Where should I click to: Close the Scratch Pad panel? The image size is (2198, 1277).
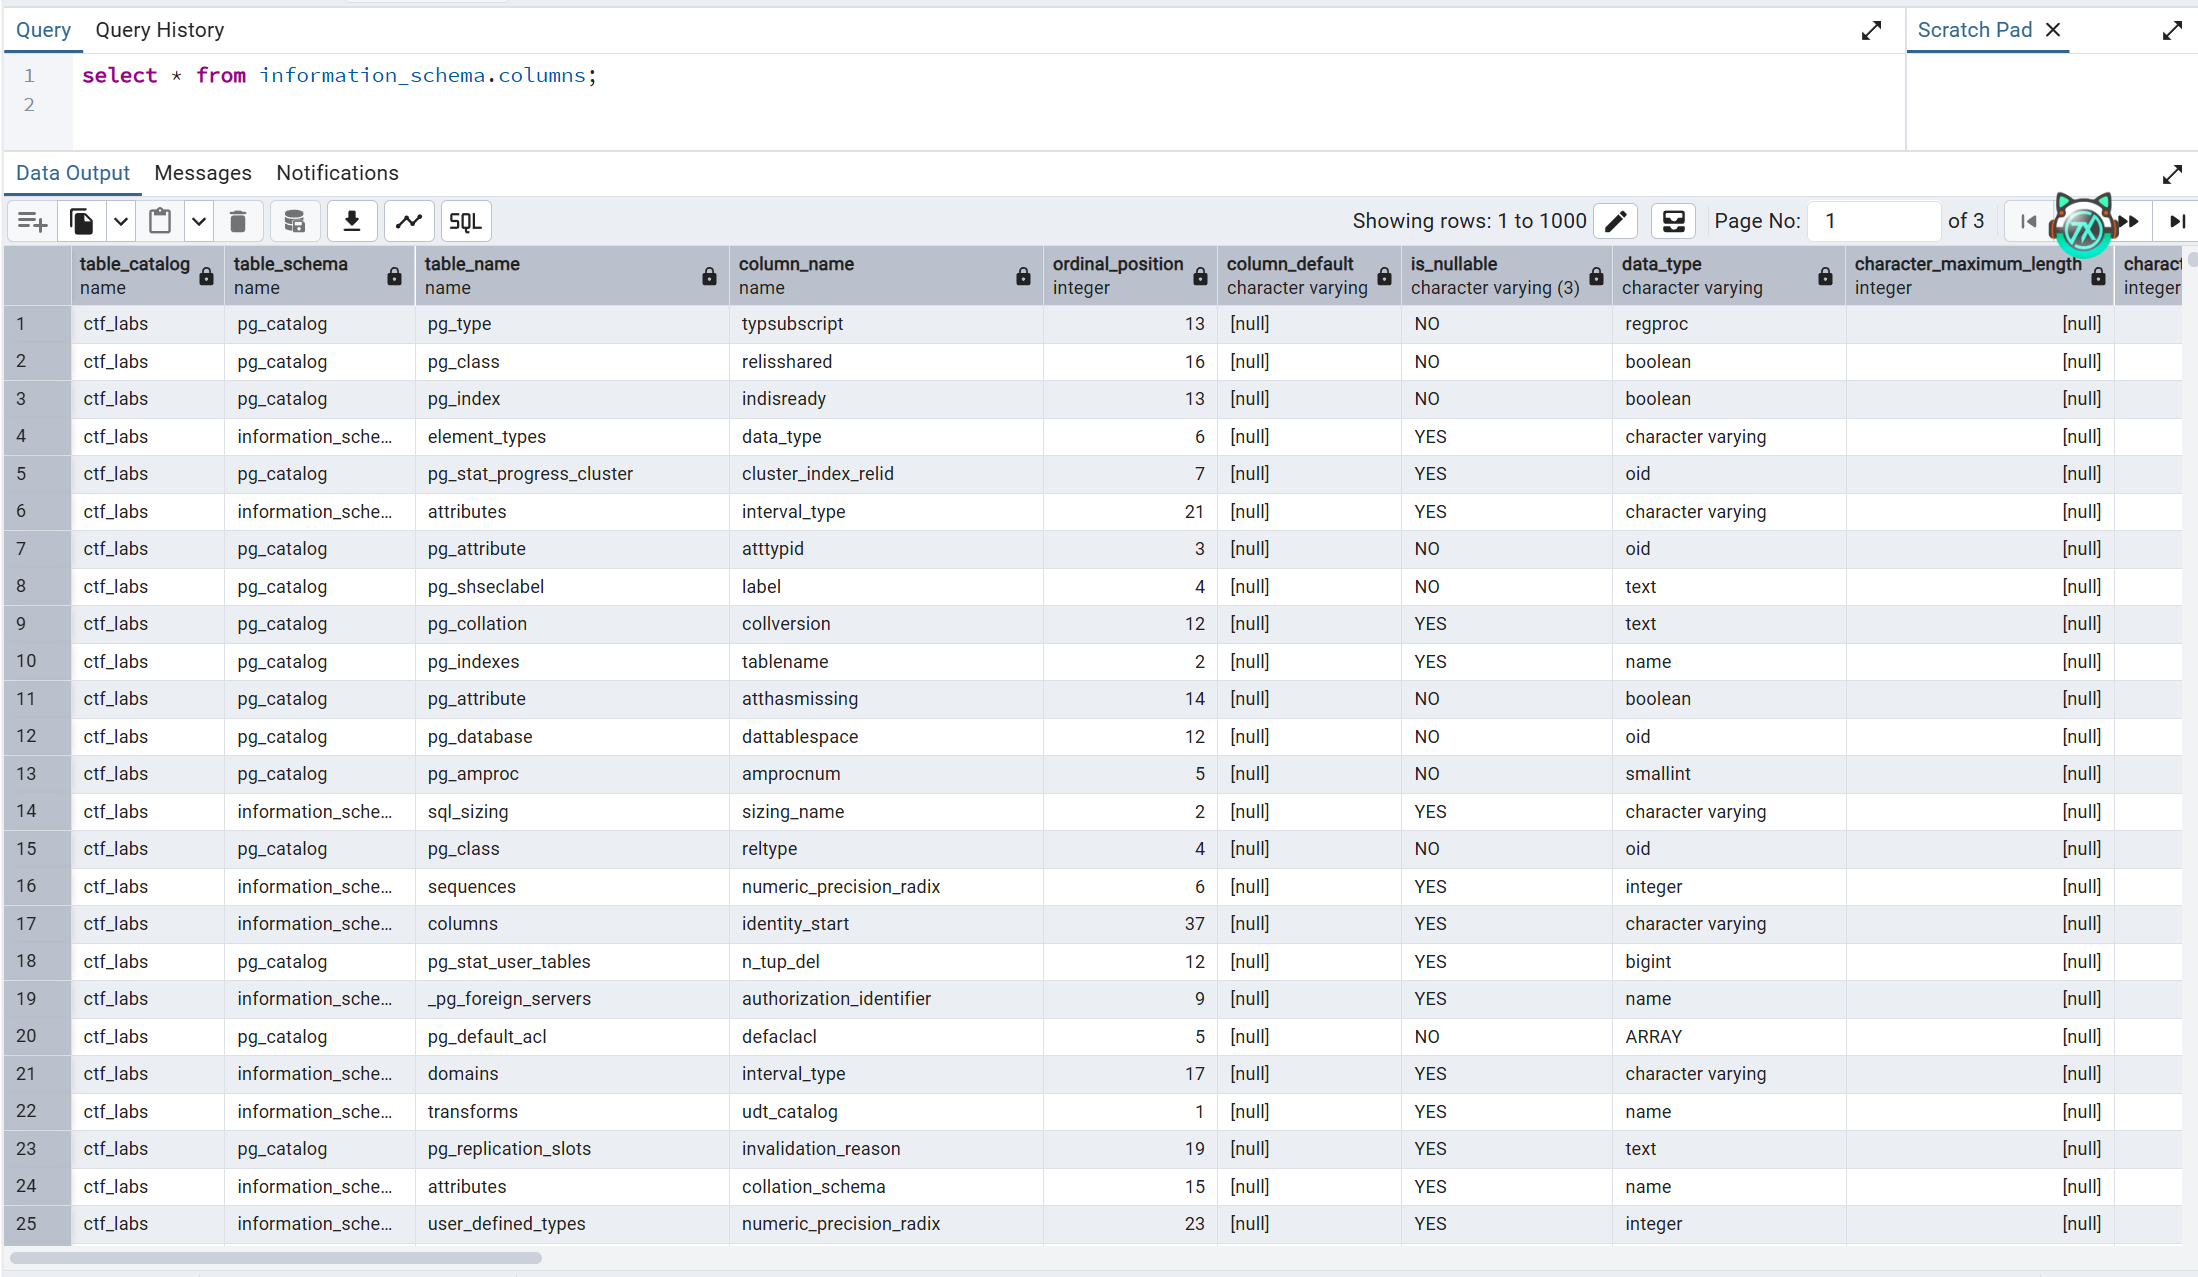pos(2053,30)
